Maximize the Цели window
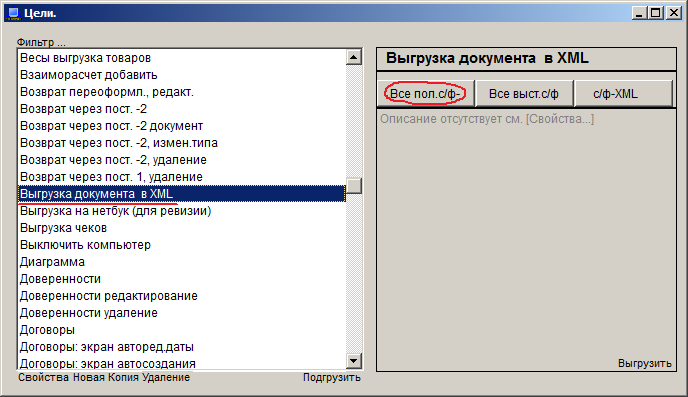Screen dimensions: 688x397 click(656, 13)
